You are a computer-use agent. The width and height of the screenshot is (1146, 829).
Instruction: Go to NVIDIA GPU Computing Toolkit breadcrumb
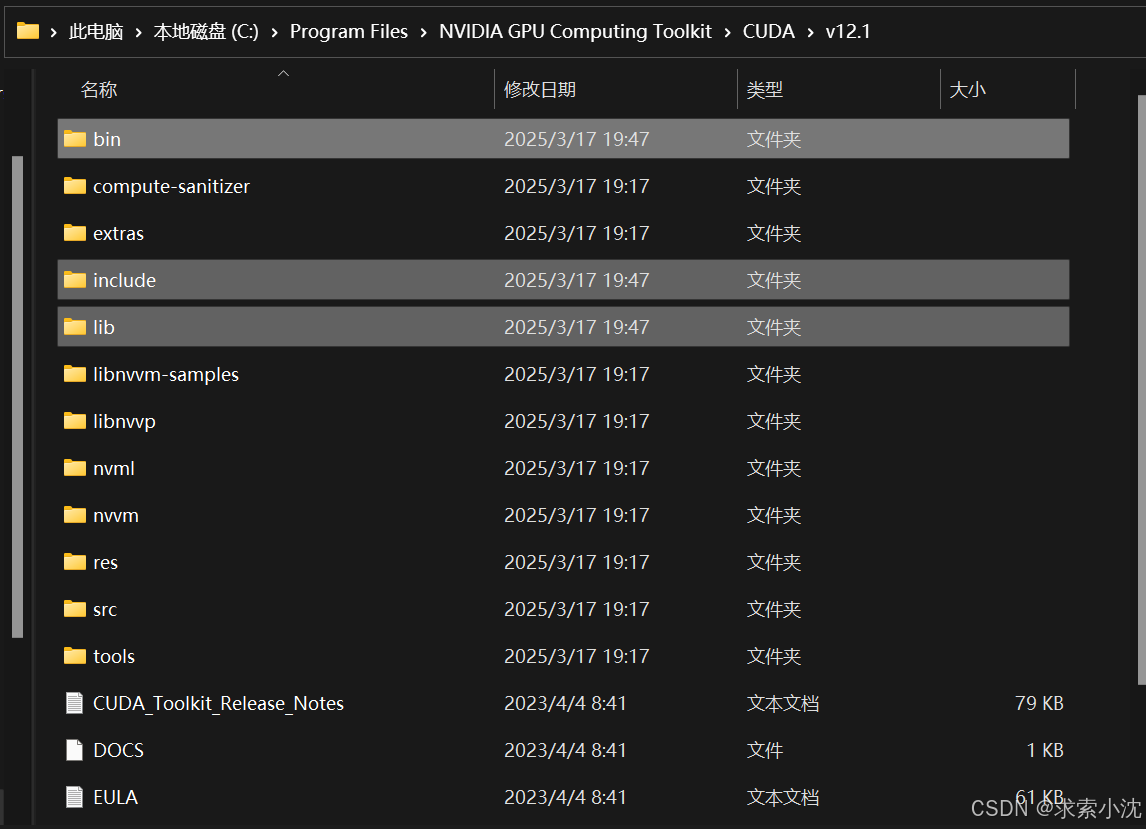575,31
